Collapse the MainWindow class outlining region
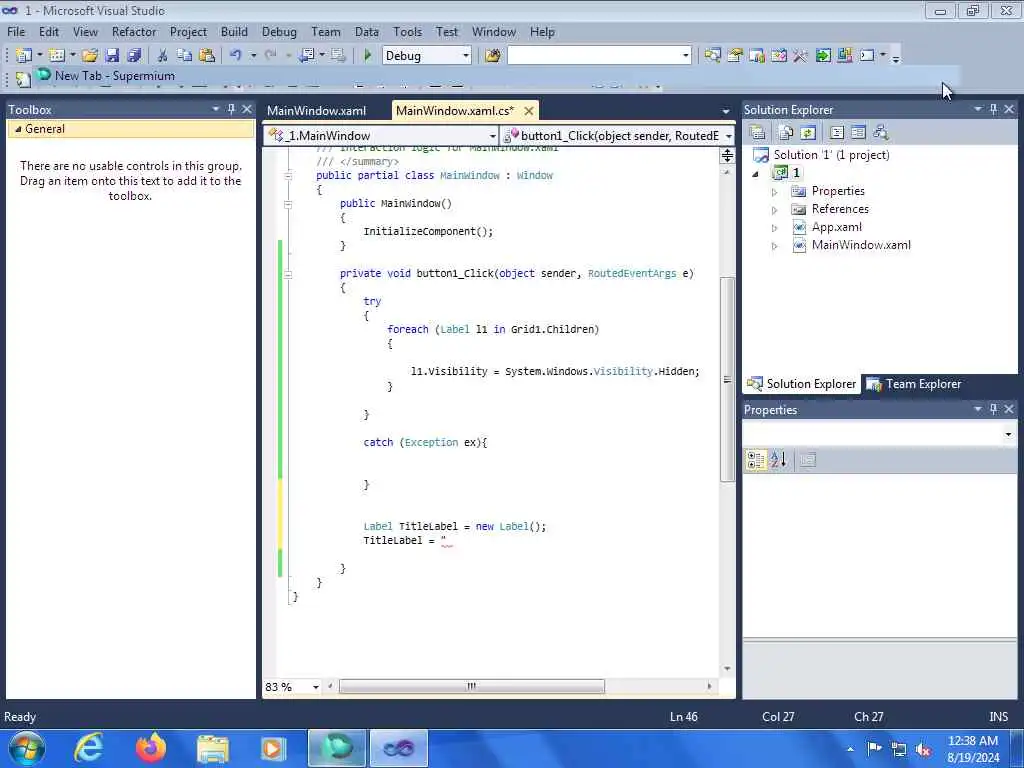The image size is (1024, 768). coord(288,176)
